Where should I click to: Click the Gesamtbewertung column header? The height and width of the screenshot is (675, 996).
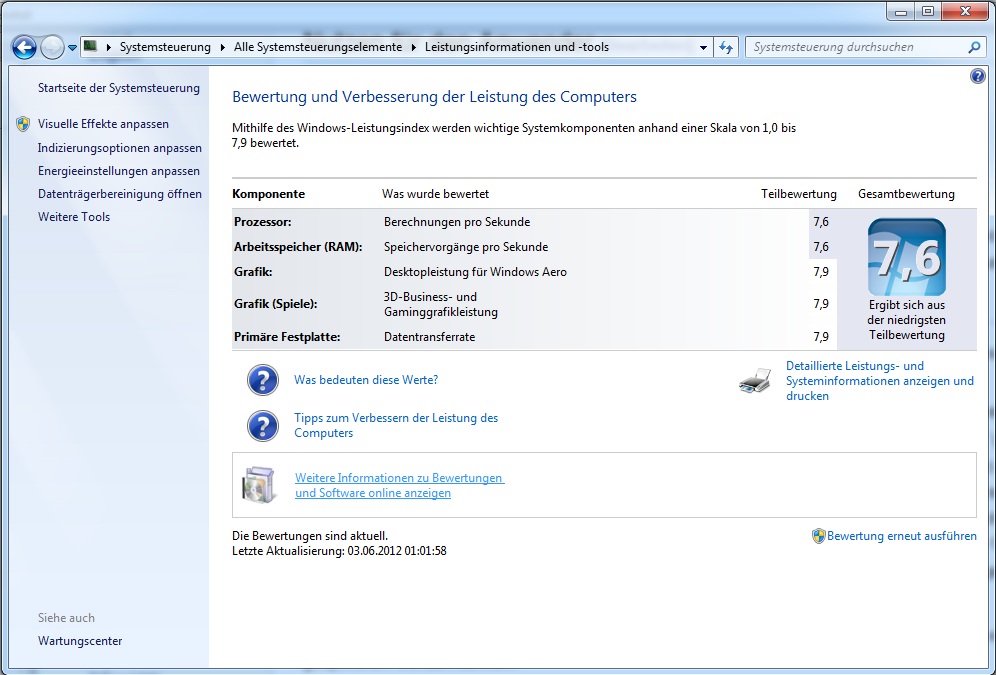pyautogui.click(x=906, y=194)
